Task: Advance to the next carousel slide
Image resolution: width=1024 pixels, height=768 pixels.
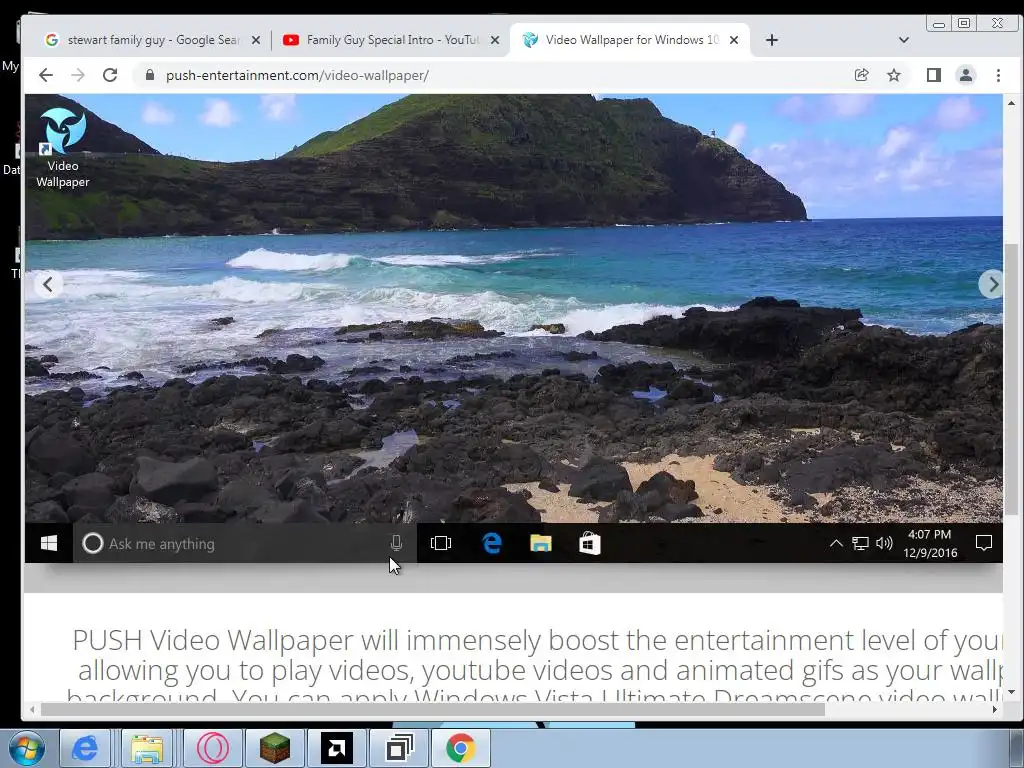Action: pos(992,285)
